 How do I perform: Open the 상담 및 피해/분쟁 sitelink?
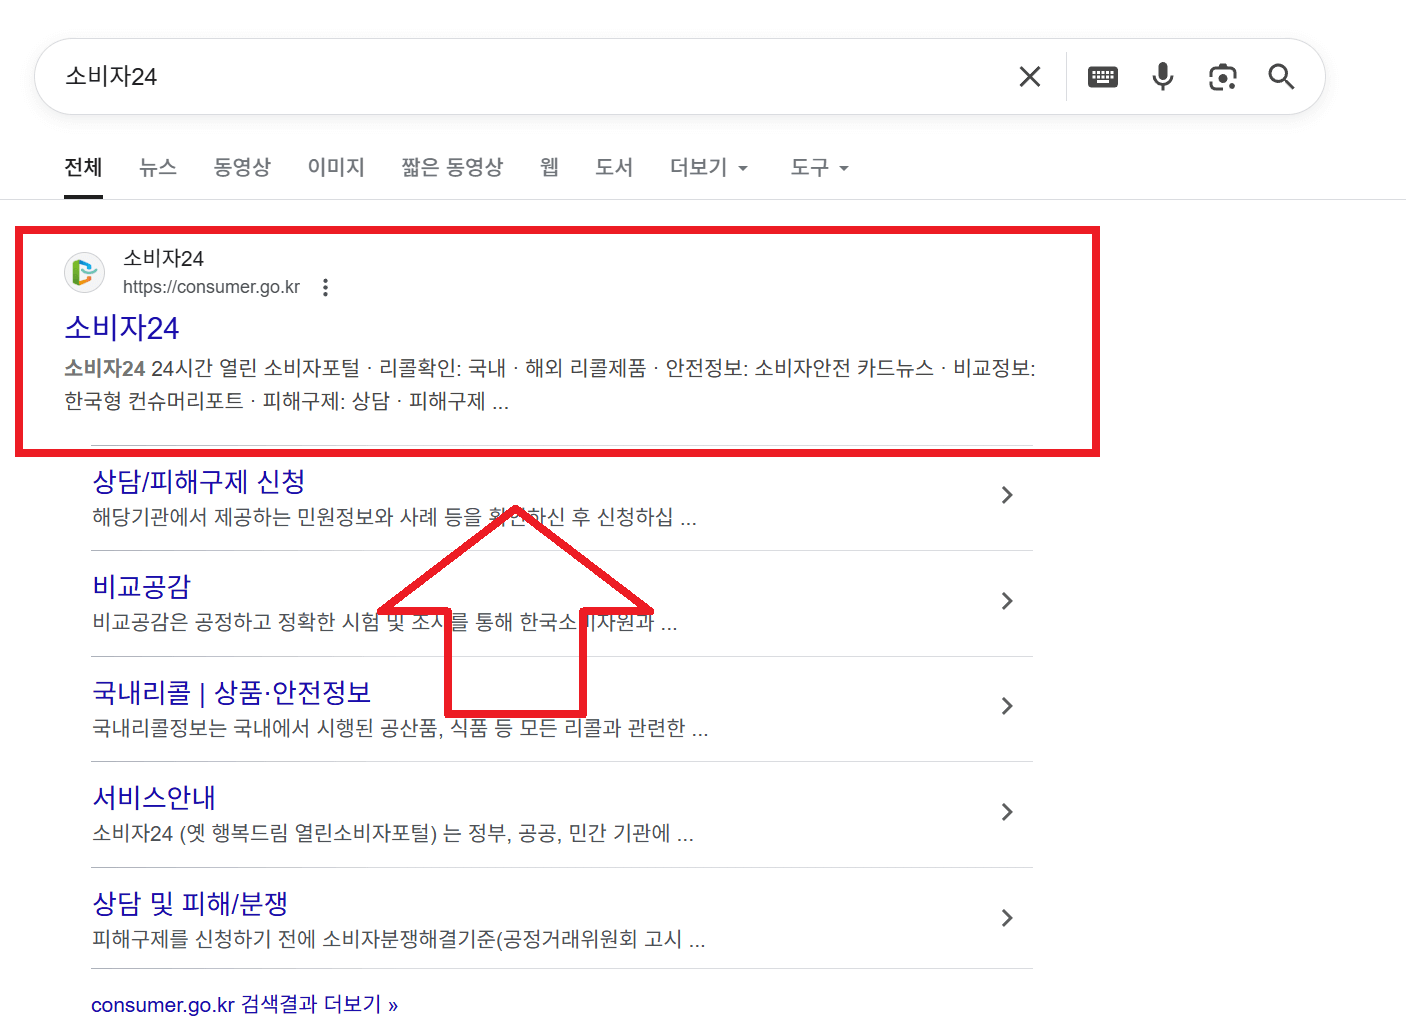[189, 903]
